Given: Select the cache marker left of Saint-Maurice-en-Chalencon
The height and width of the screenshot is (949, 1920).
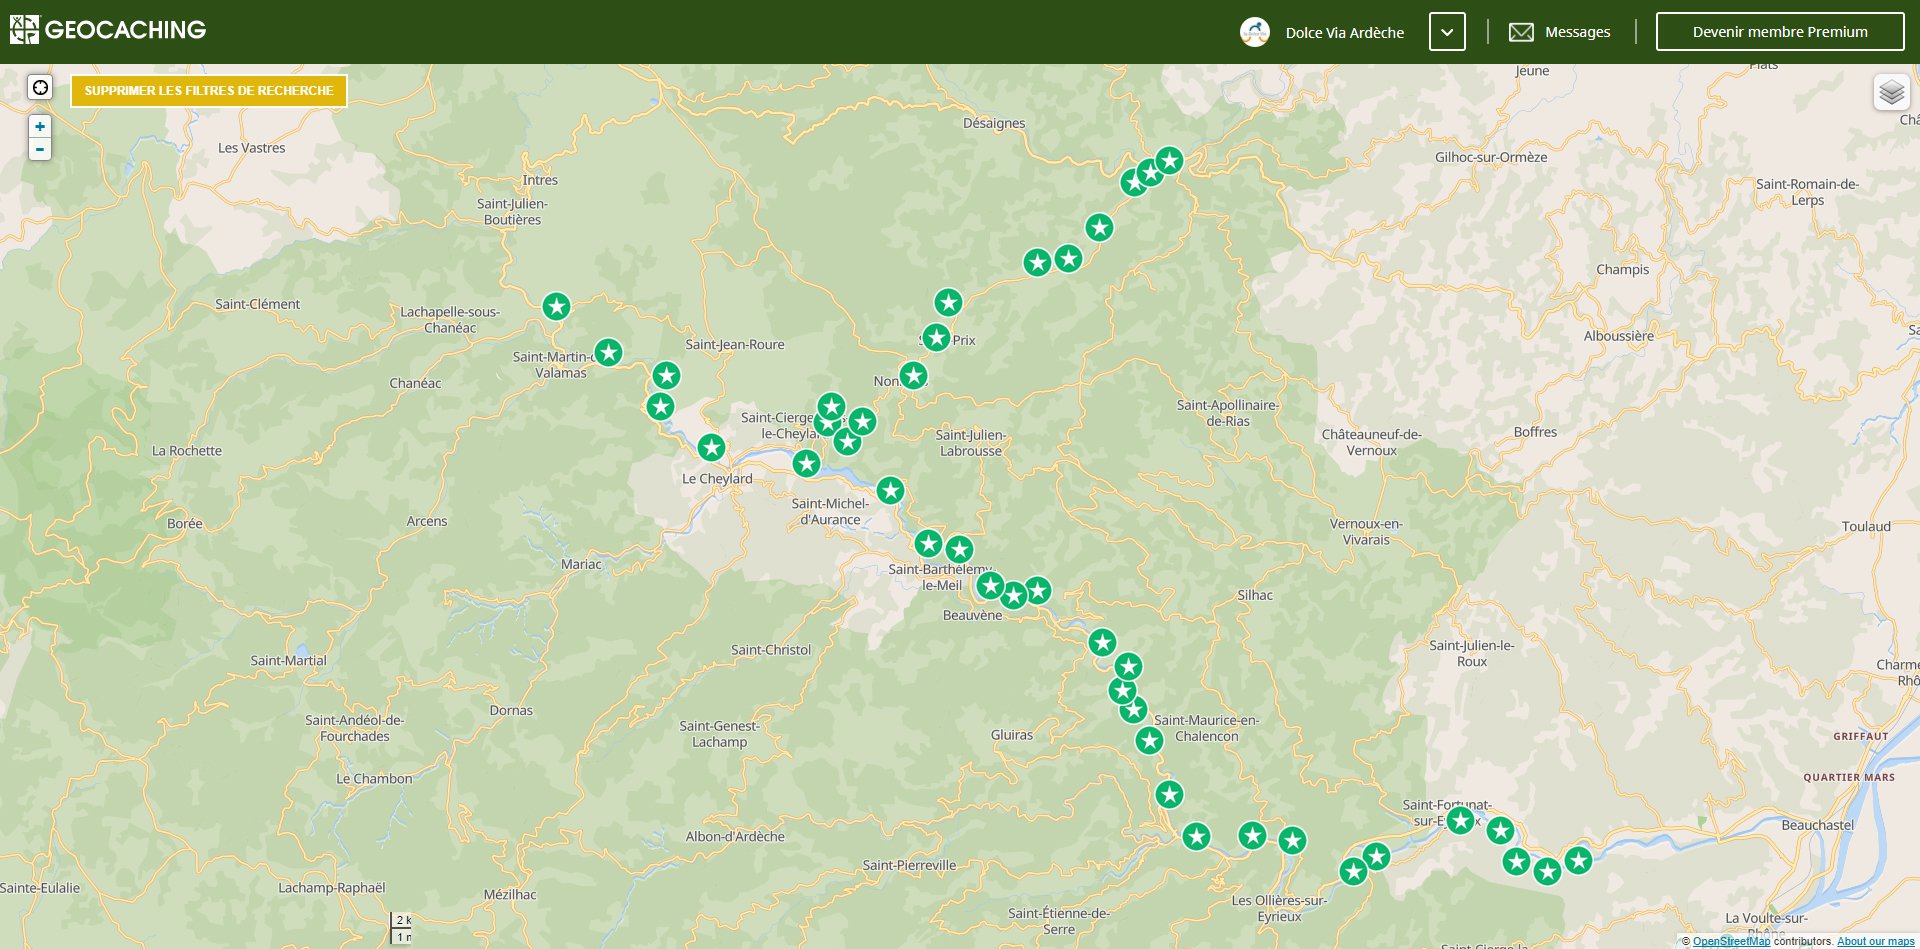Looking at the screenshot, I should [x=1150, y=741].
